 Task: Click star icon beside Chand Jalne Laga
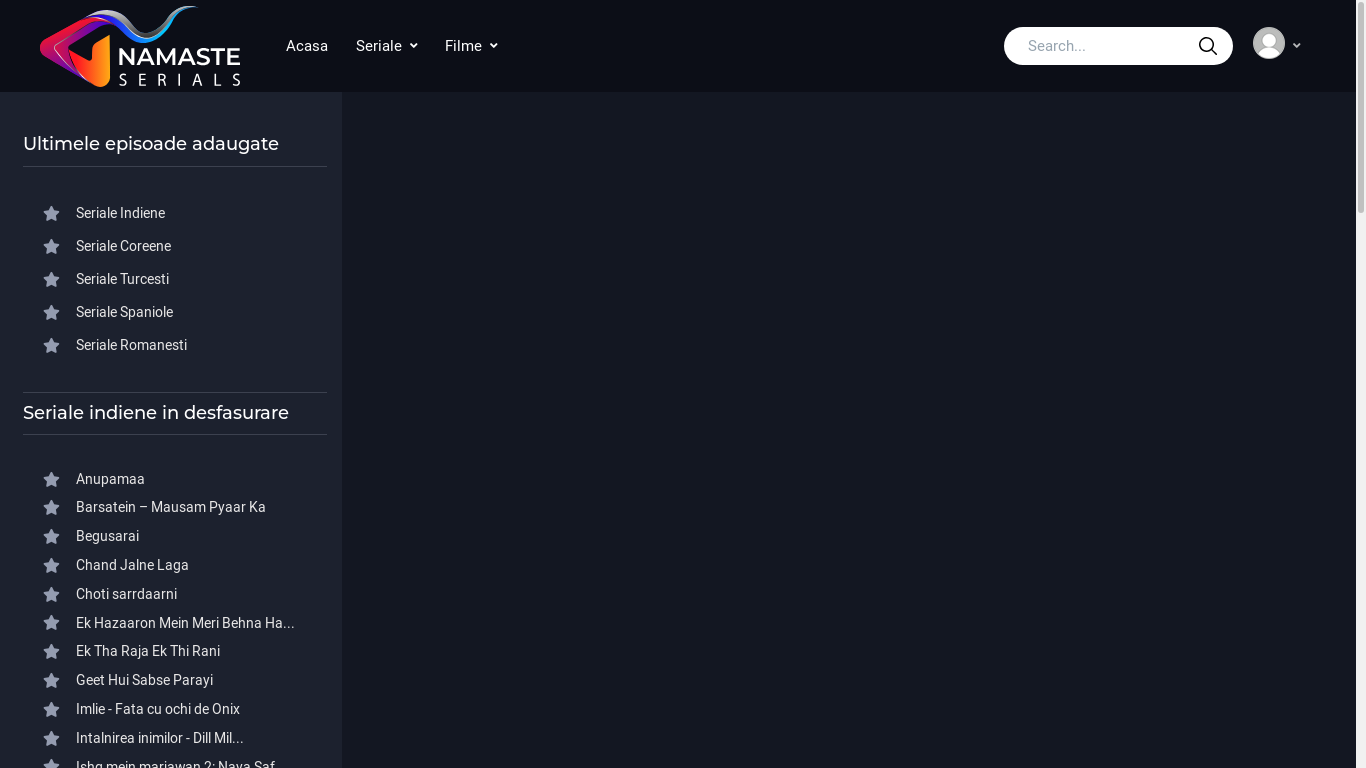click(x=51, y=565)
